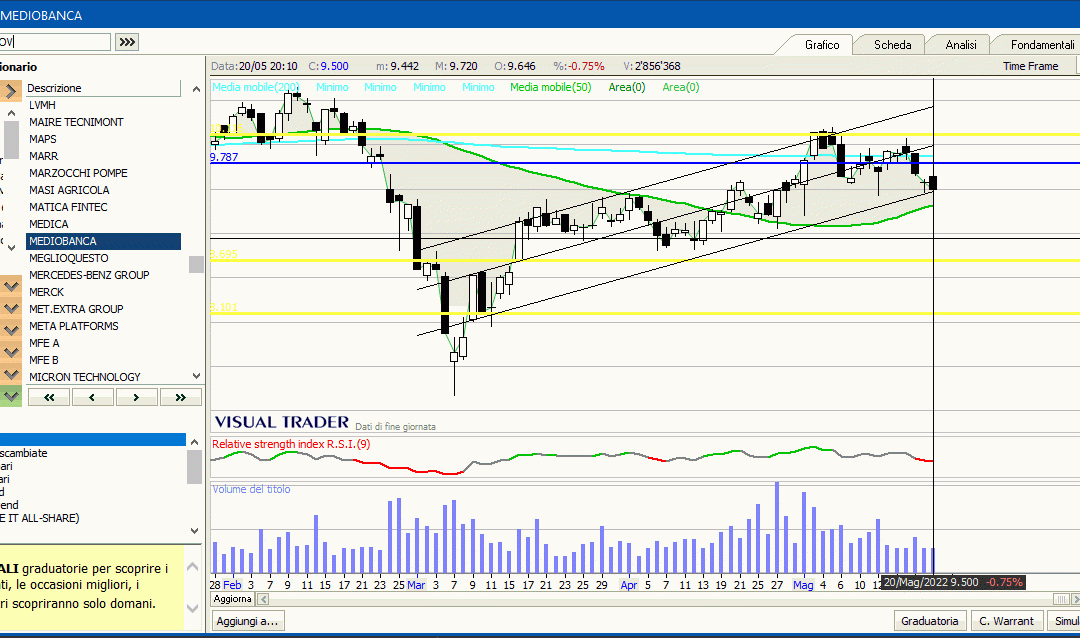Select MARZOCCHI POMPE in the list

click(103, 173)
